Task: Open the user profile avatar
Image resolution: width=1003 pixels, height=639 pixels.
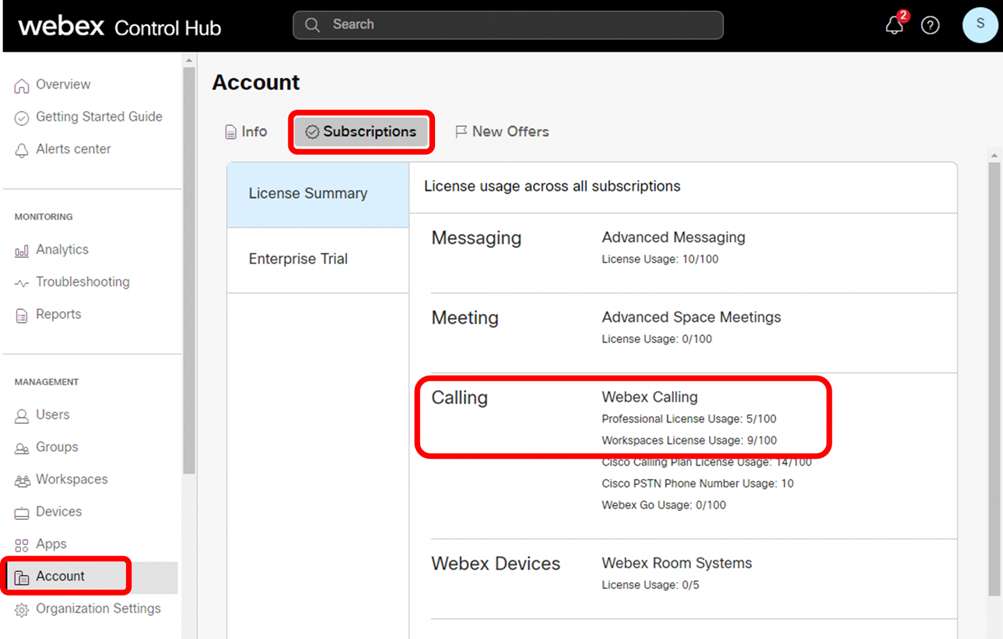Action: [979, 26]
